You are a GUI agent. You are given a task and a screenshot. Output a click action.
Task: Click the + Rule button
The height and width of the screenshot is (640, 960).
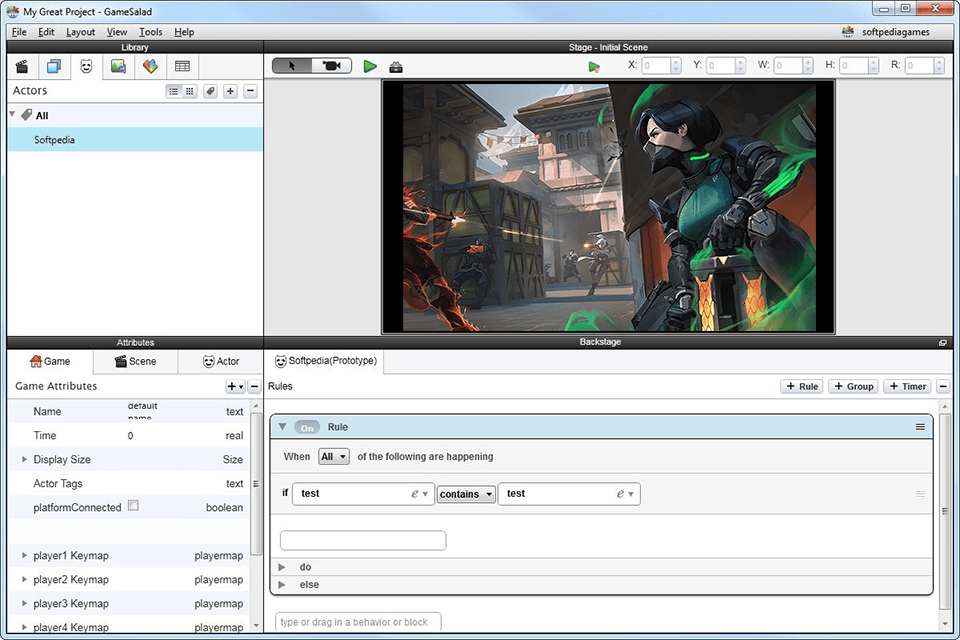[x=800, y=386]
